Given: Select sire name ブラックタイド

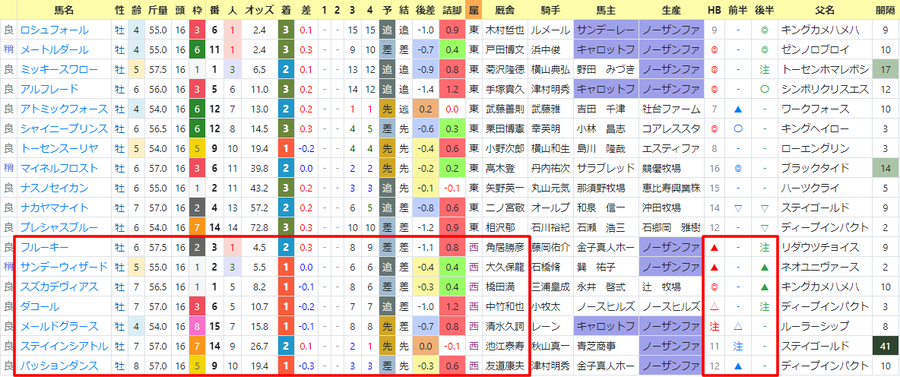Looking at the screenshot, I should tap(815, 168).
